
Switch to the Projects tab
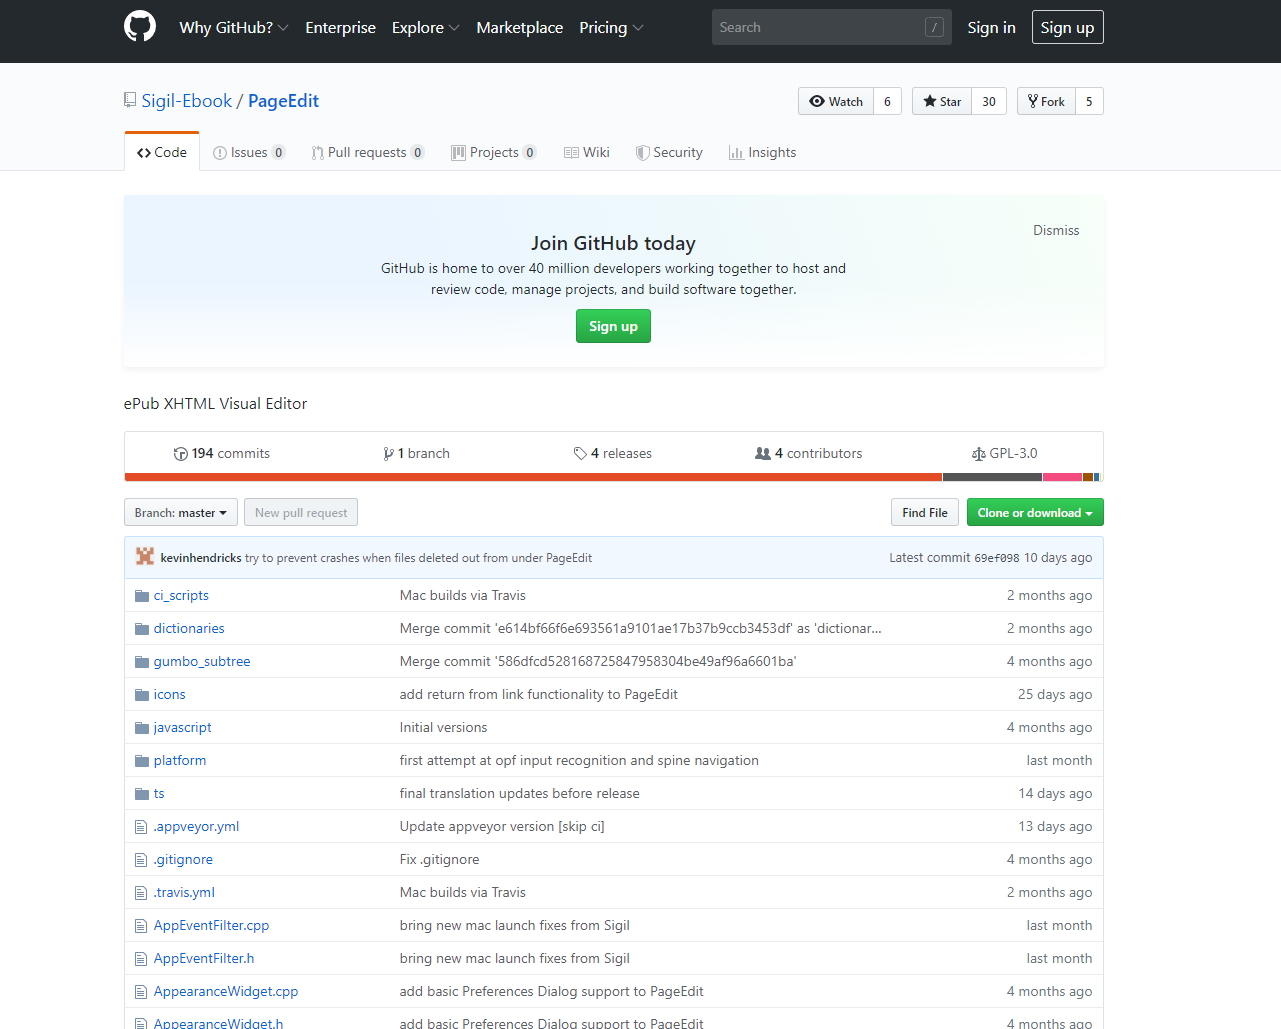click(494, 152)
